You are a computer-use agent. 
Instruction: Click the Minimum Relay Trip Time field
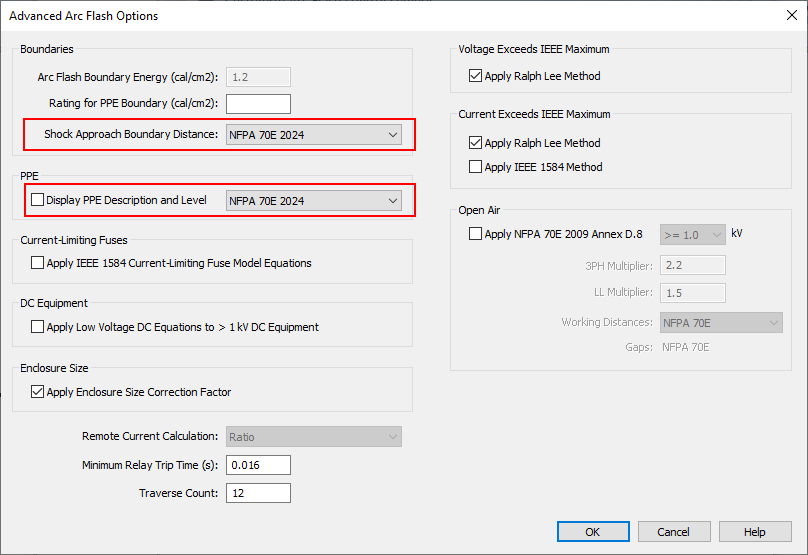258,465
